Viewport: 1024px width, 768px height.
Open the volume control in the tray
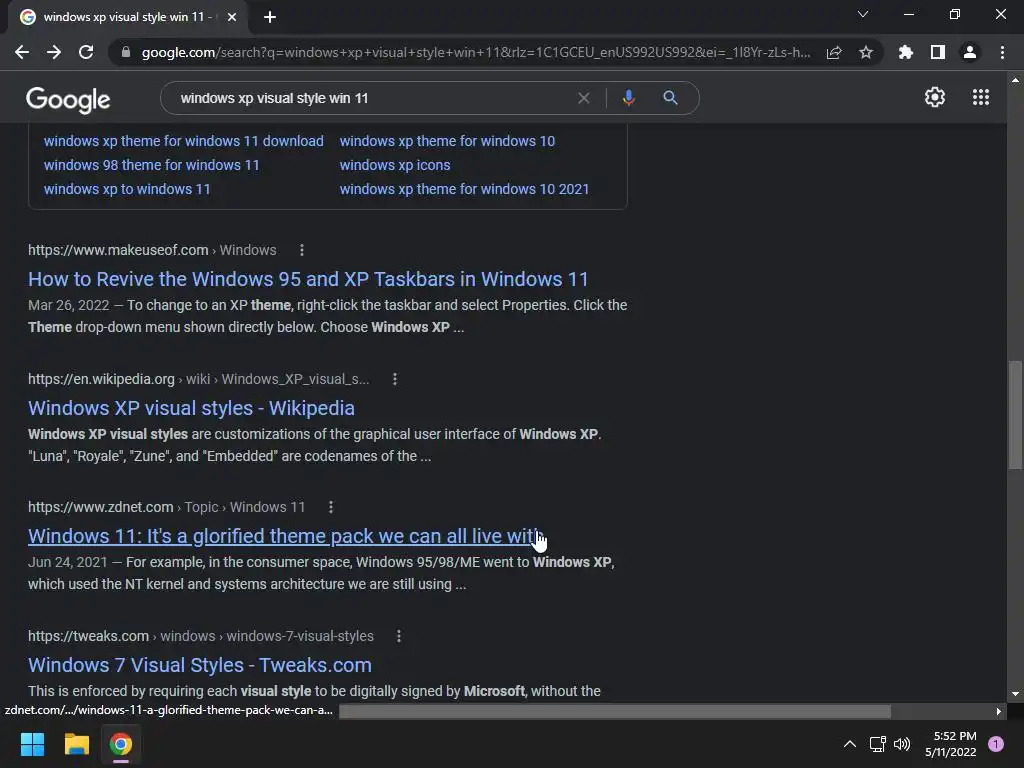[x=902, y=744]
